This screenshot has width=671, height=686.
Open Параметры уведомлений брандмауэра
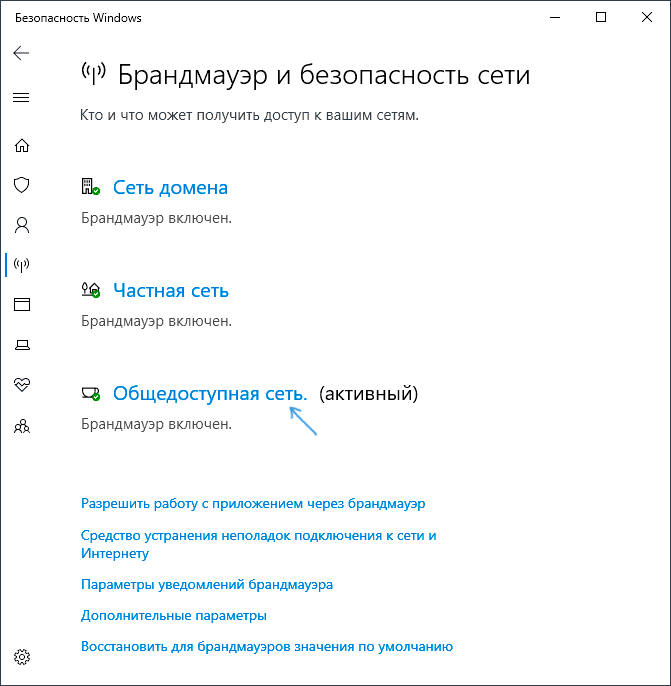[207, 584]
